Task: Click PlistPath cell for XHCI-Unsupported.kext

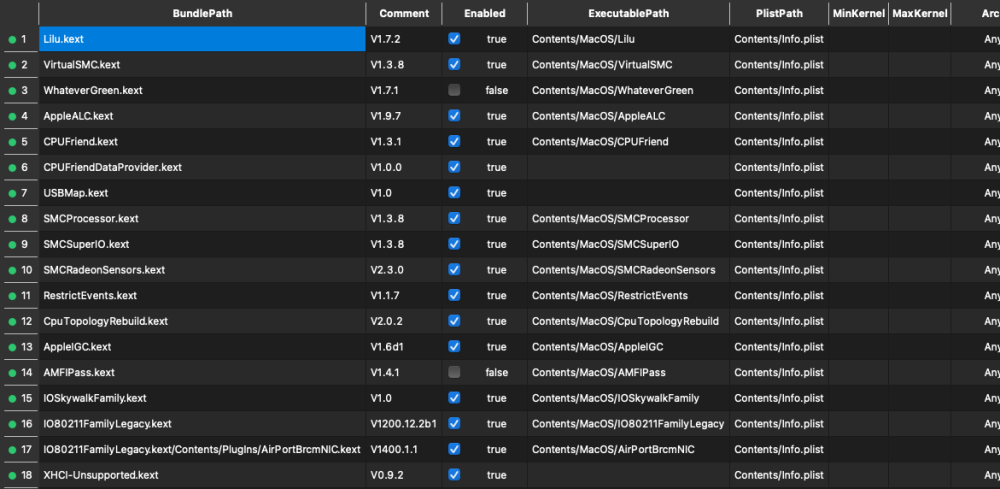Action: point(779,475)
